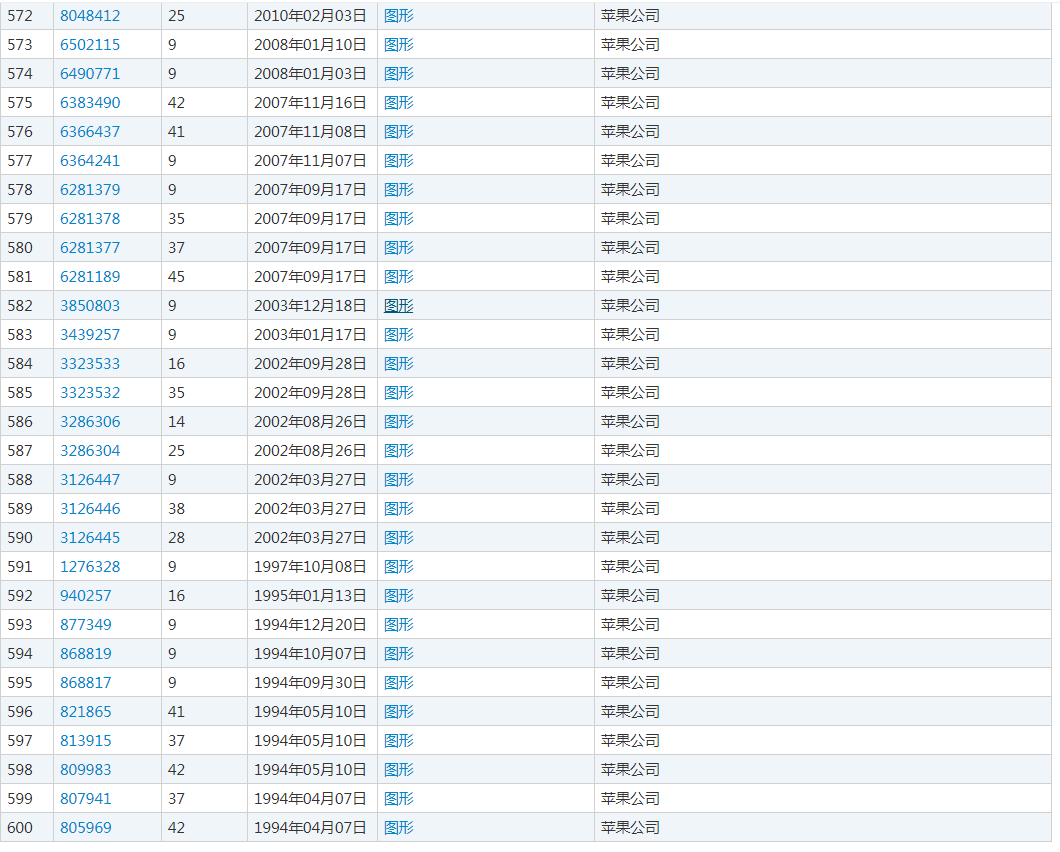Click the 图形 link in row 585
Viewport: 1060px width, 852px height.
click(x=399, y=393)
